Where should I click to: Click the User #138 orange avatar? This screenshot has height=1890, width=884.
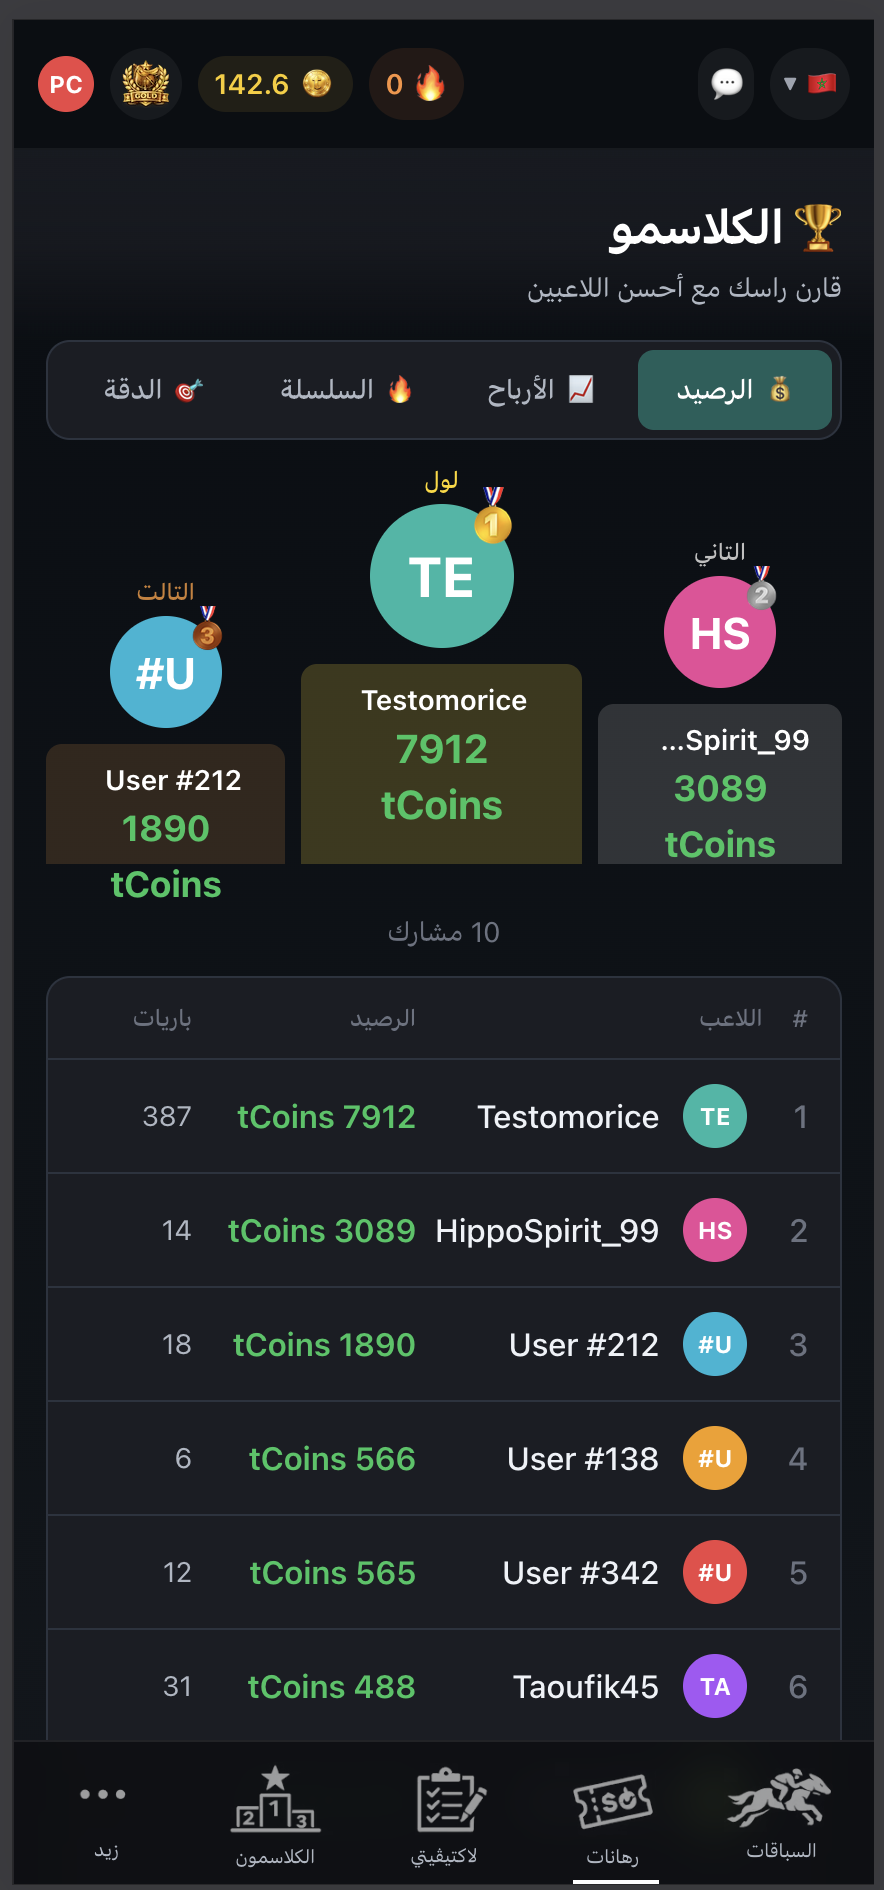click(715, 1458)
